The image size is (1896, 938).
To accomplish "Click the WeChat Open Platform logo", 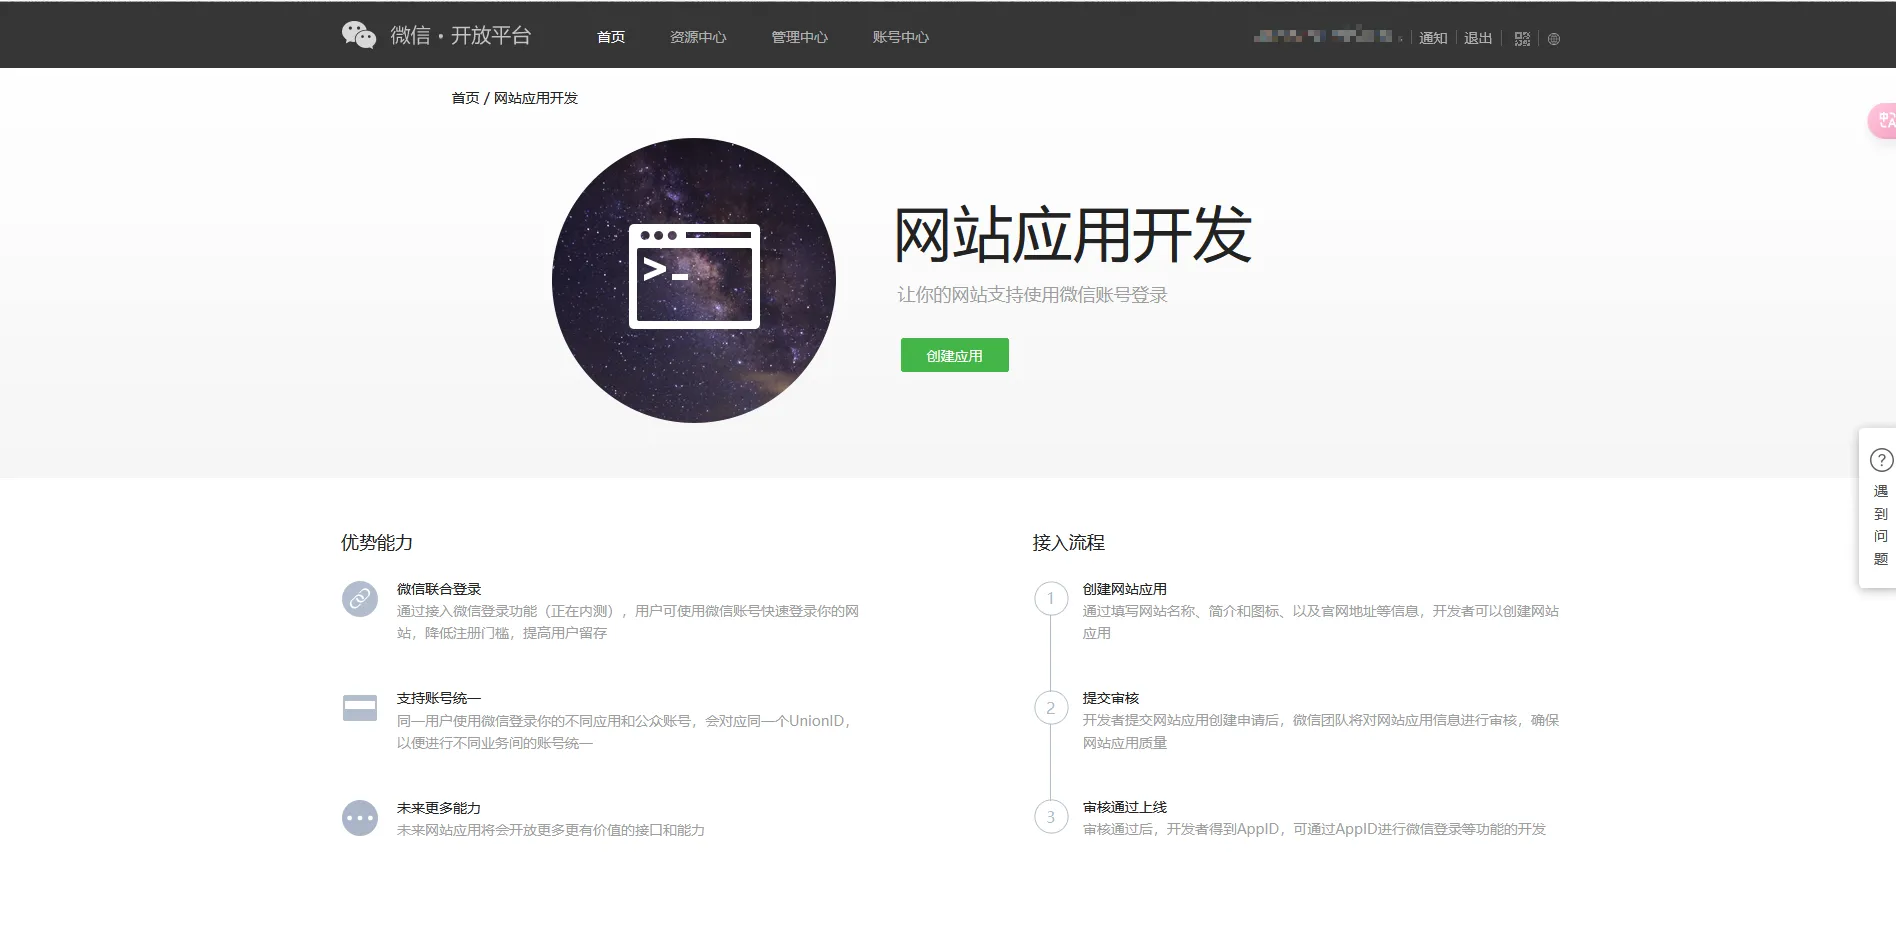I will pos(437,34).
